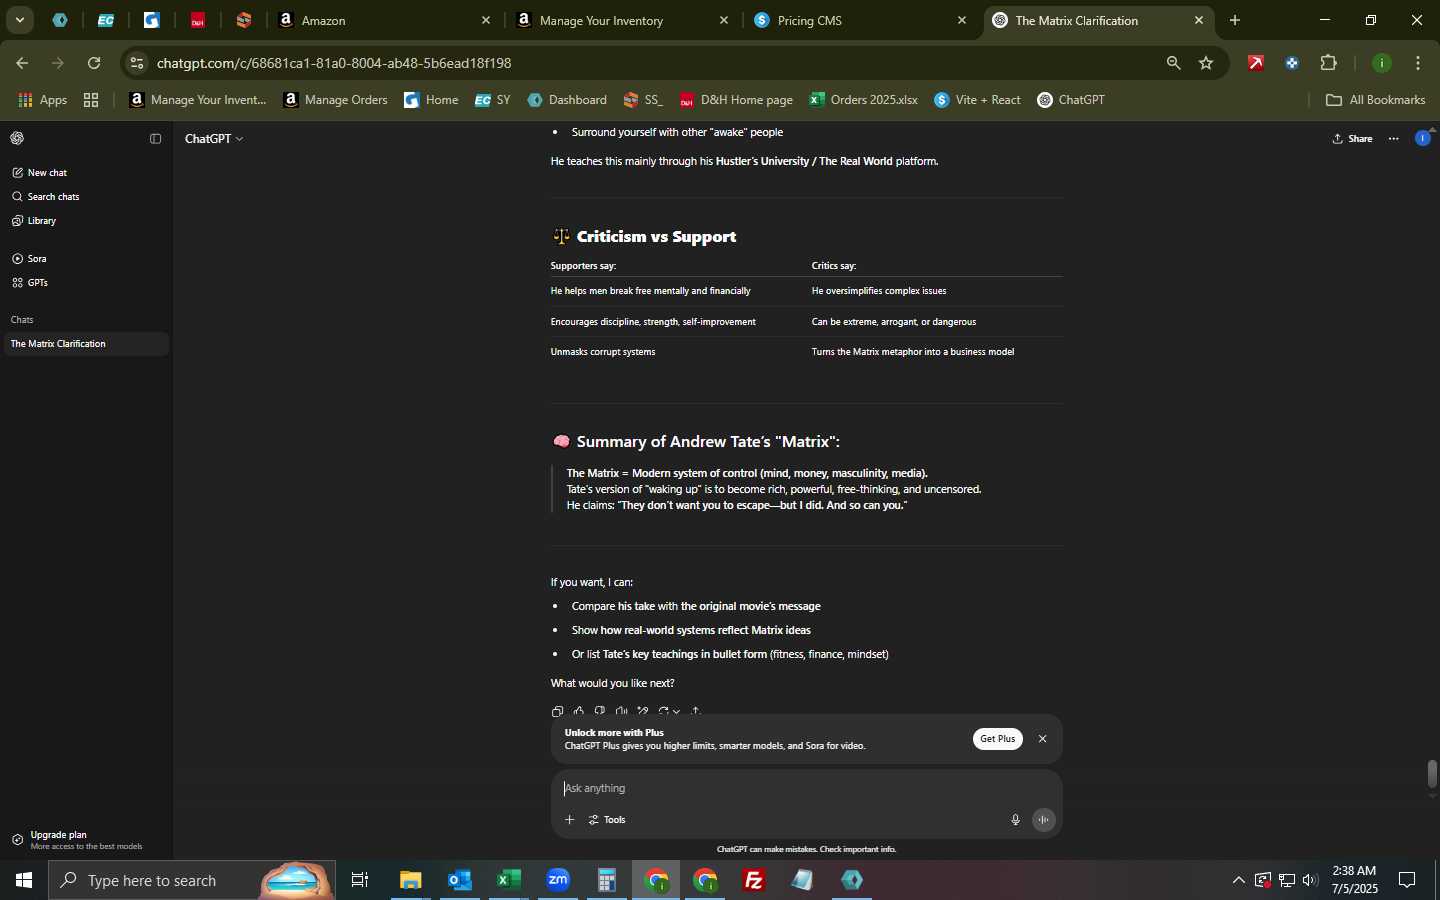Open the Orders 2025.xlsx bookmark
This screenshot has height=900, width=1440.
863,100
